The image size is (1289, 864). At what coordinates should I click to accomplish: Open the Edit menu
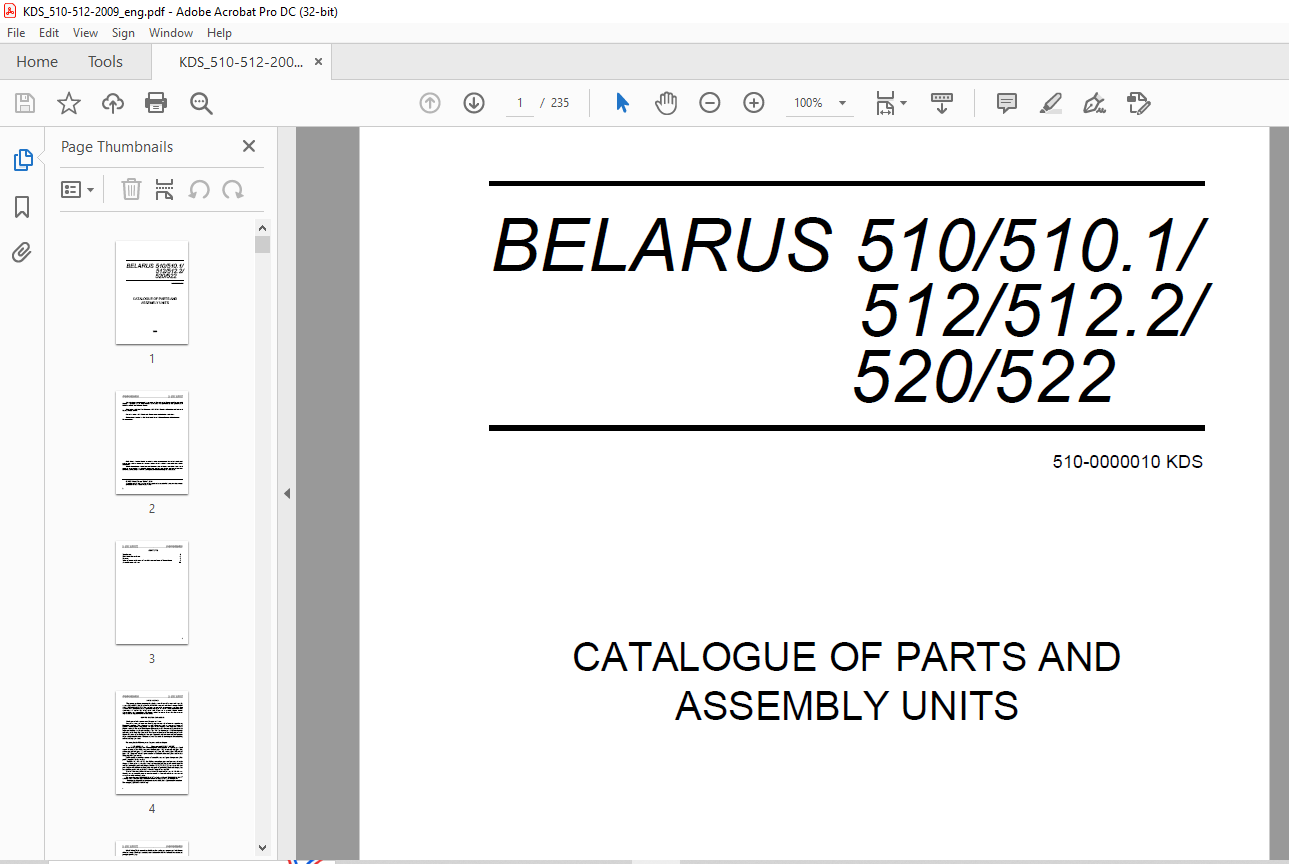point(49,33)
